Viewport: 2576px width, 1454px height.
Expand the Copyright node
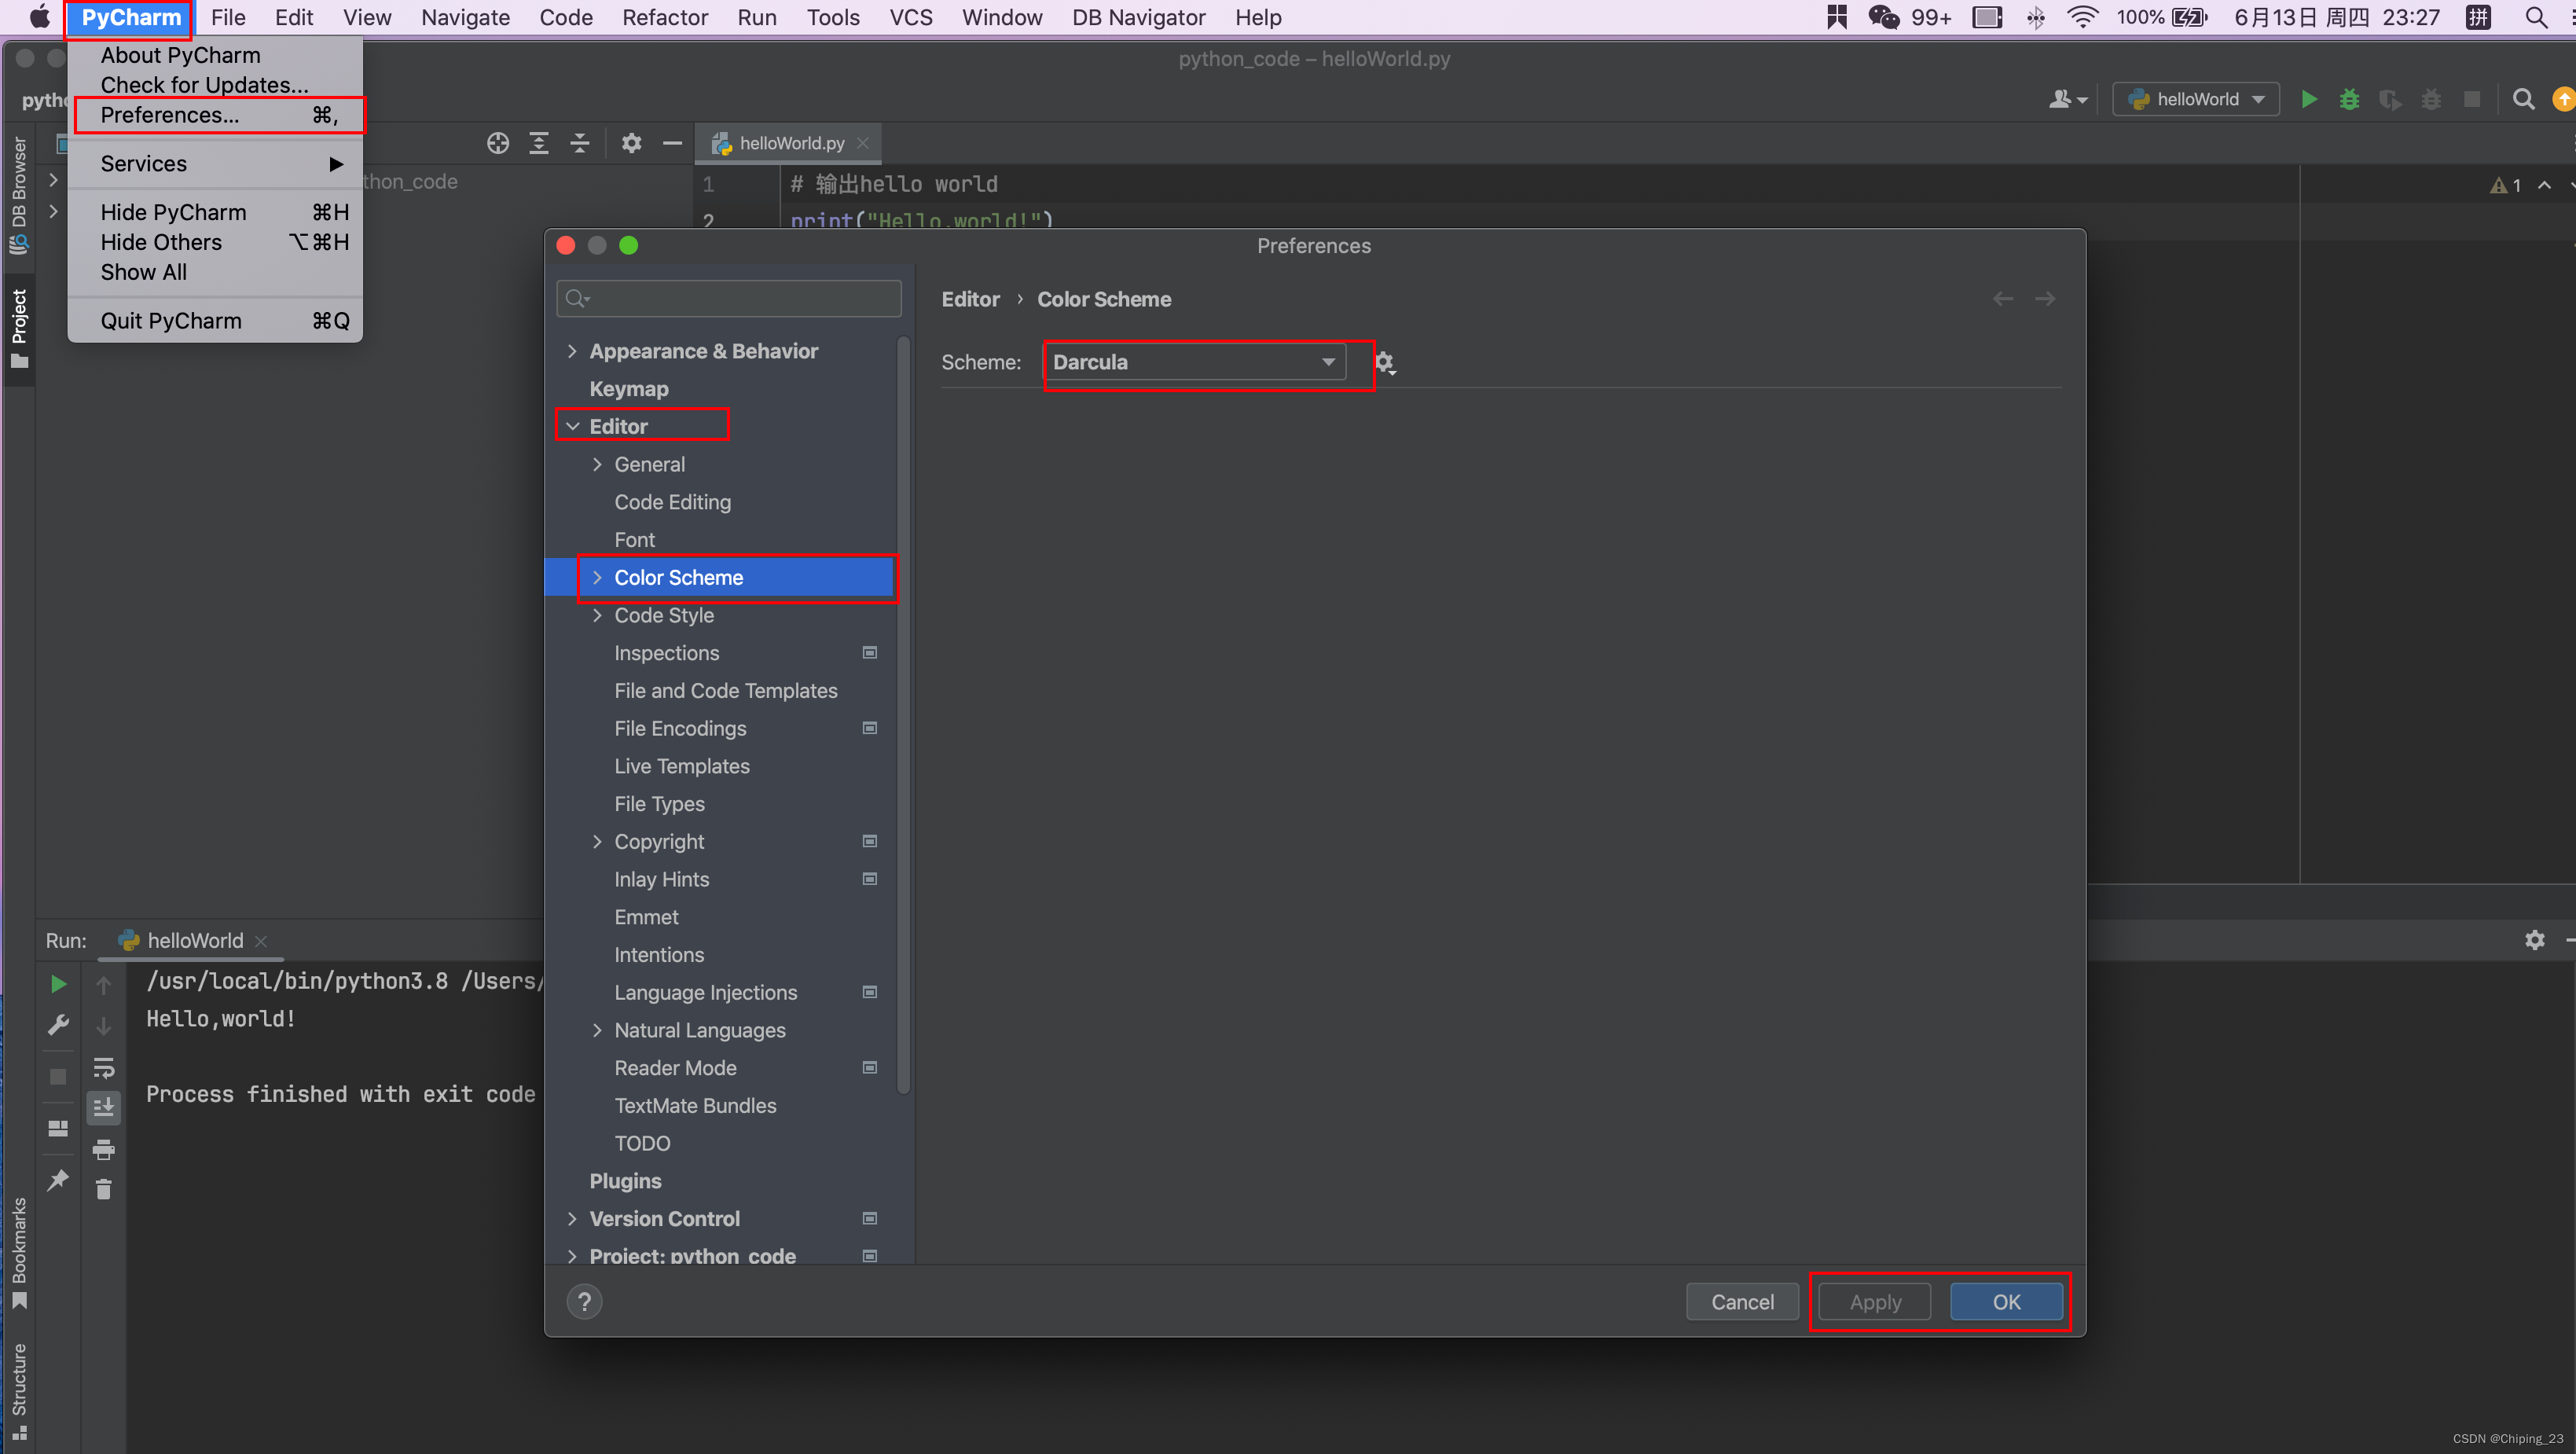click(x=597, y=841)
